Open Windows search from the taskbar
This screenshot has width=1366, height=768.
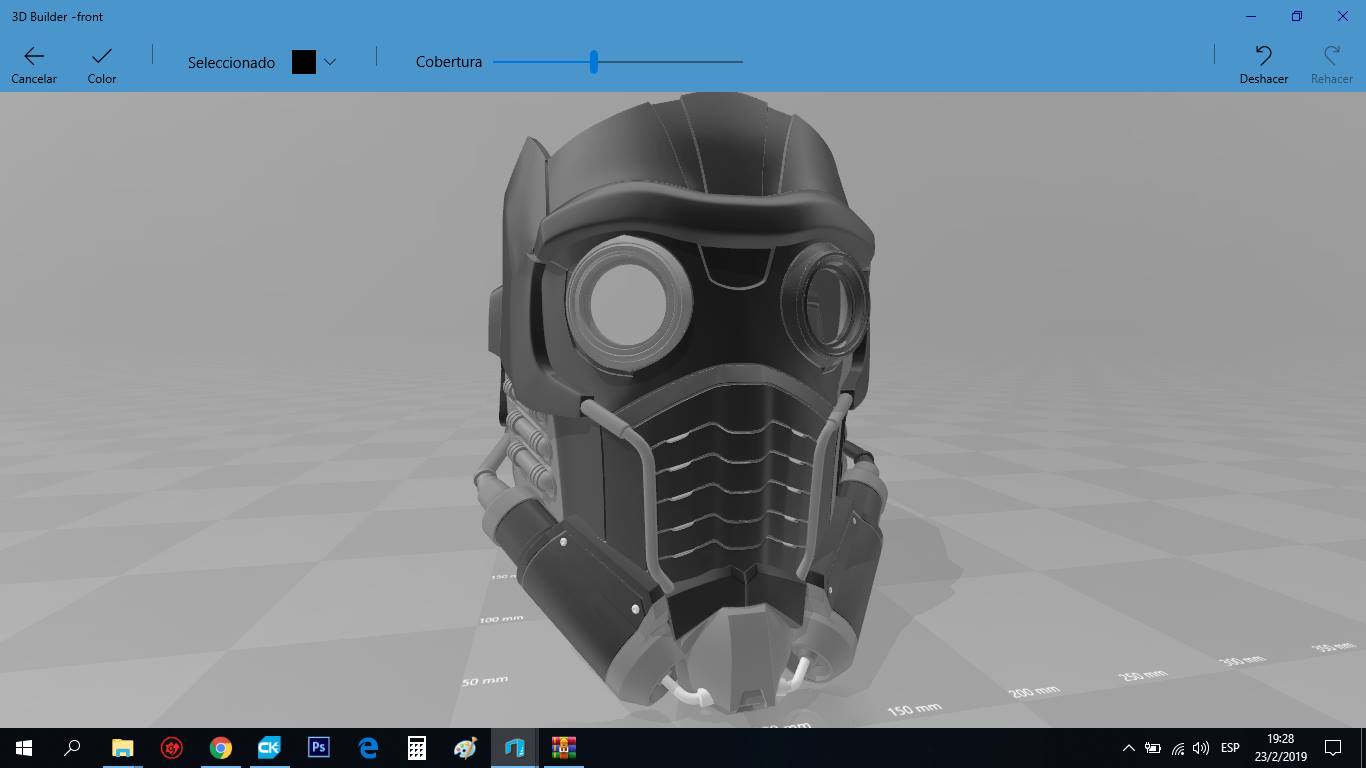pos(72,748)
